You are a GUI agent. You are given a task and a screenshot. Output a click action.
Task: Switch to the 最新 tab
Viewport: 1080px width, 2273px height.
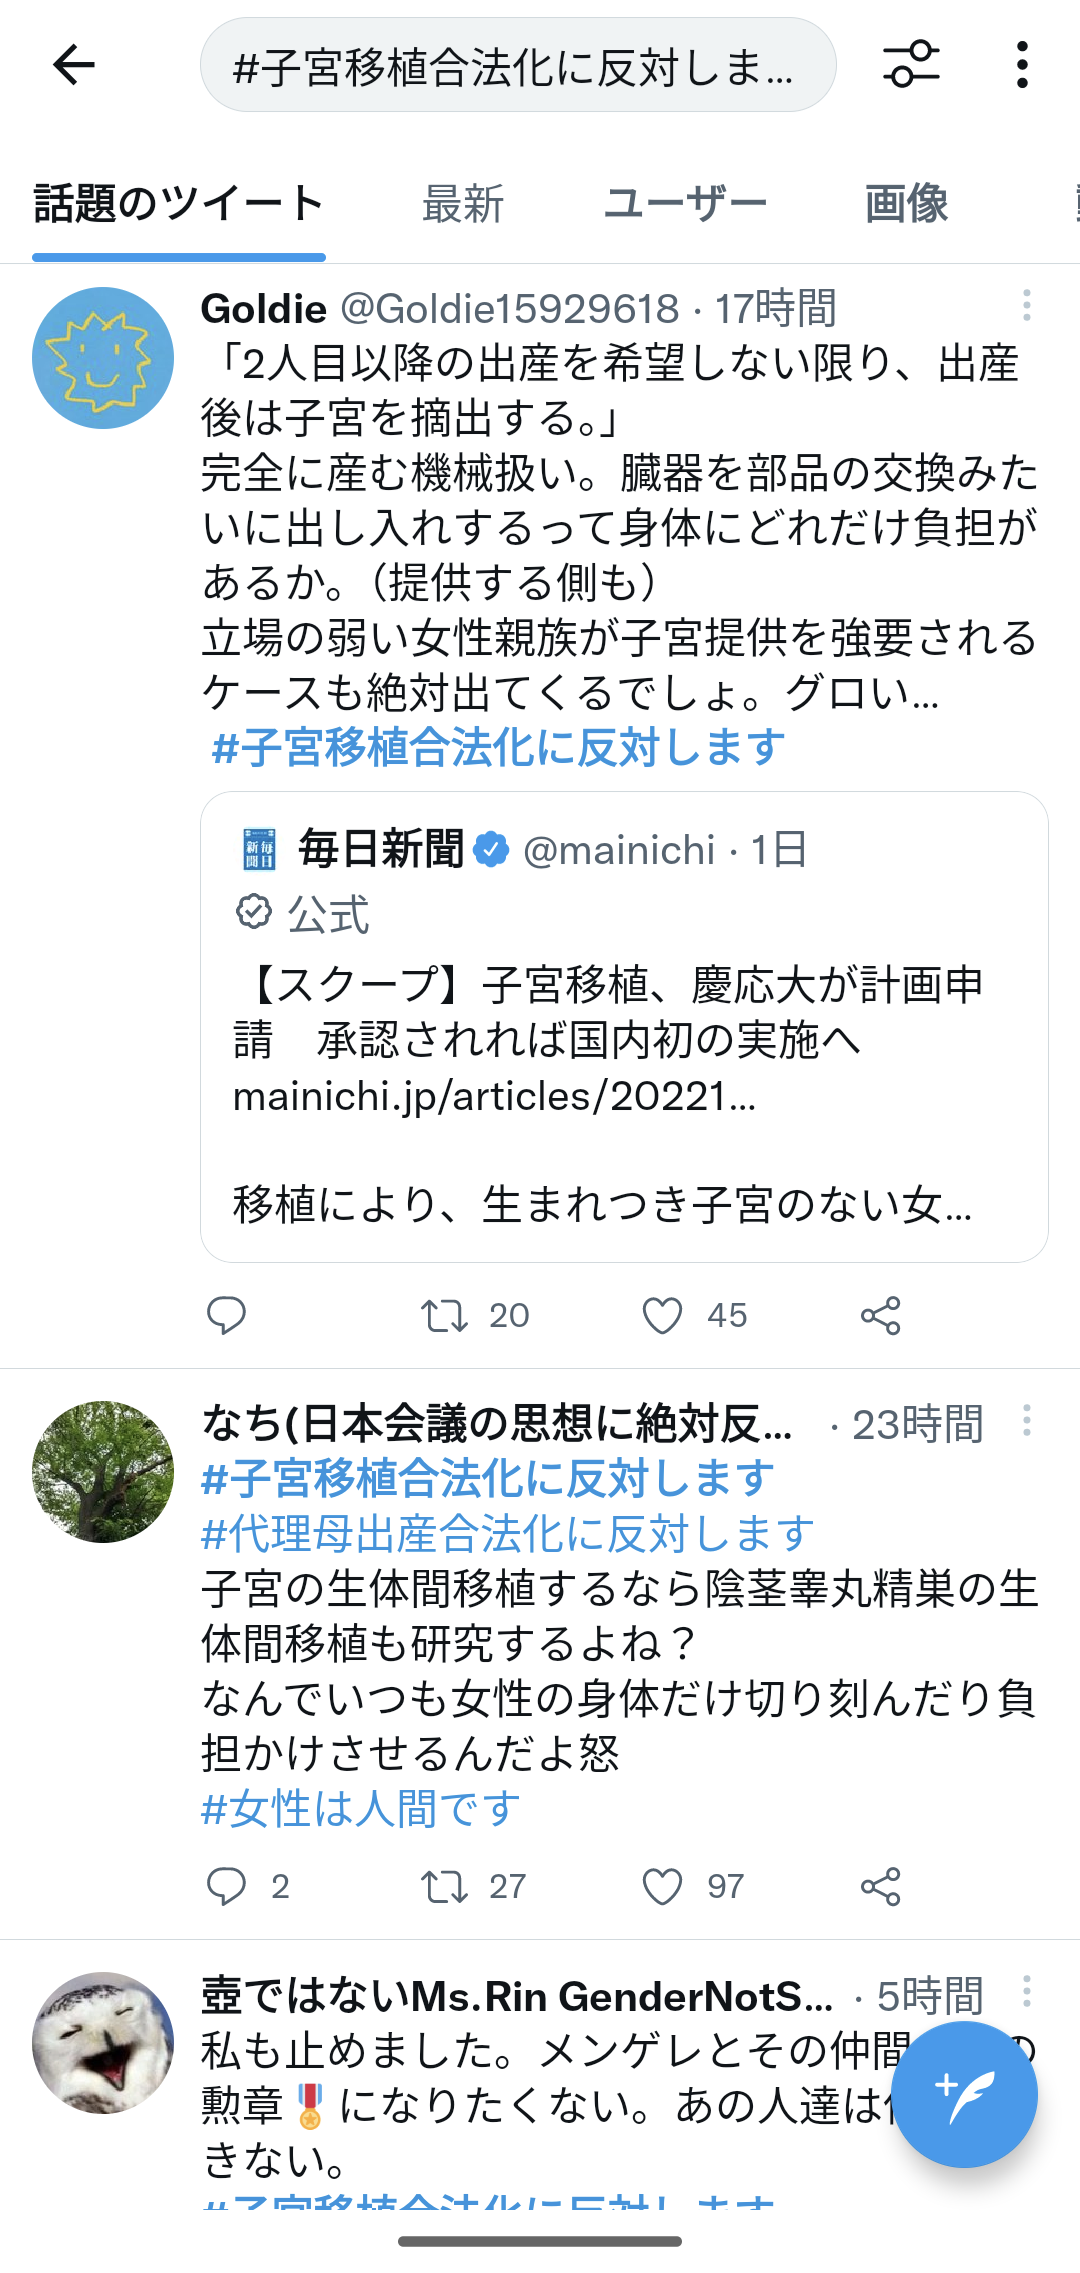463,204
